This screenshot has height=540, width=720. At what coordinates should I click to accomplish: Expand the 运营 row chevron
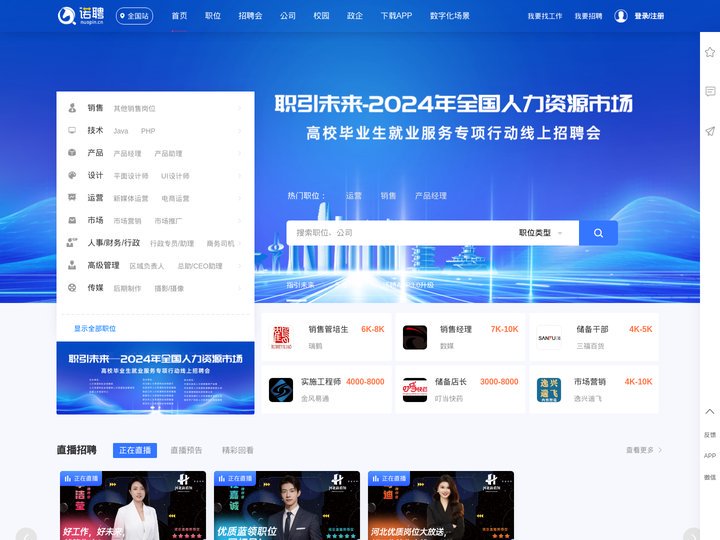240,198
